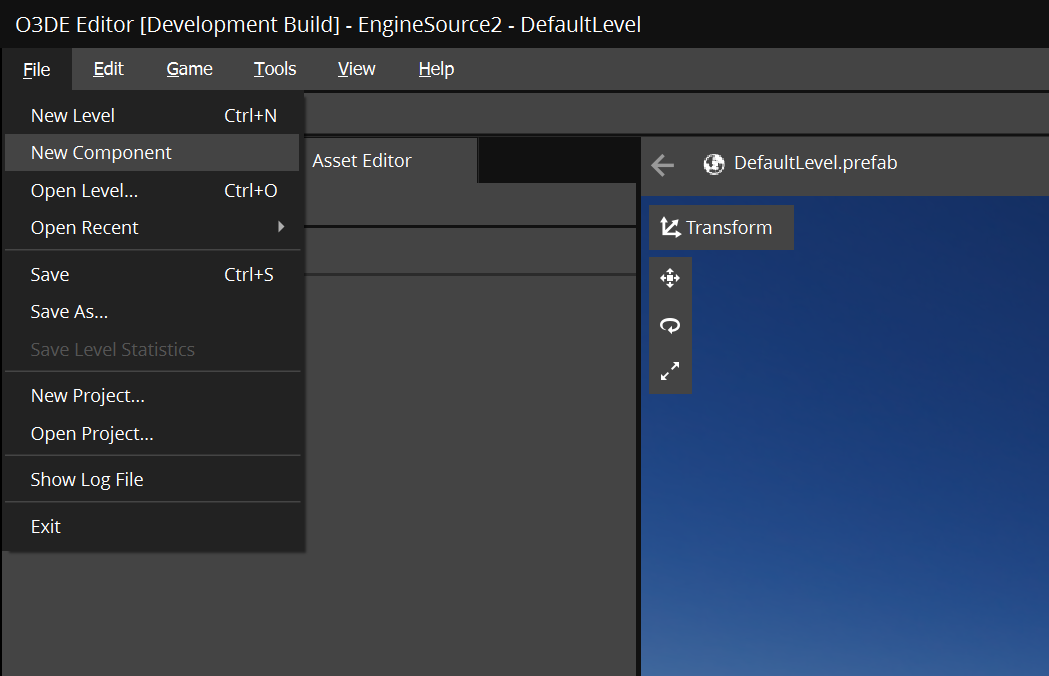Screen dimensions: 1049x676
Task: Click the back arrow beside DefaultLevel.prefab
Action: pyautogui.click(x=662, y=165)
